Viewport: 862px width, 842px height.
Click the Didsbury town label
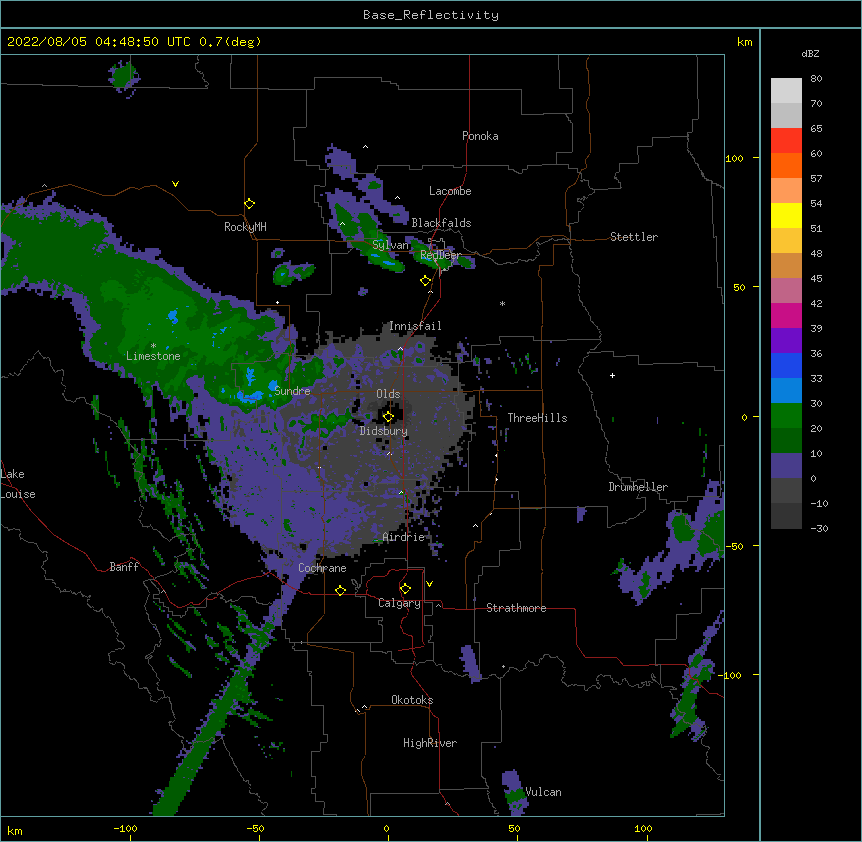tap(383, 431)
